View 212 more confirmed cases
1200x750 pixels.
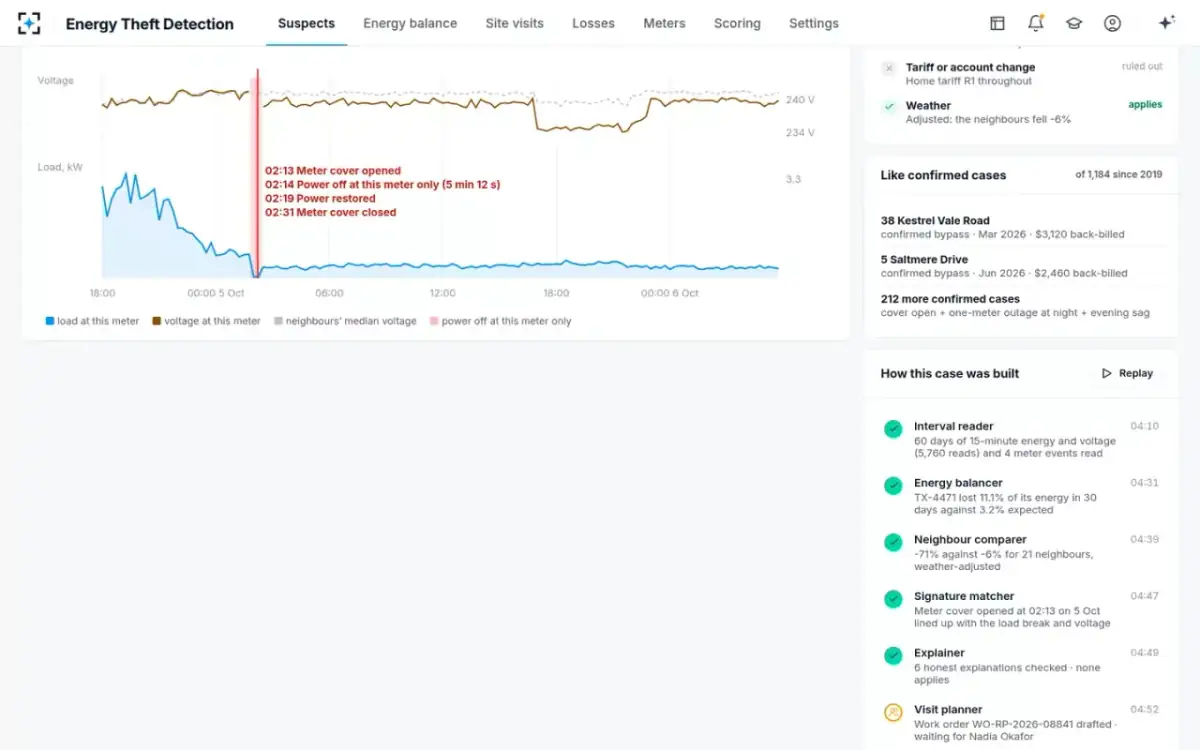[x=1021, y=305]
